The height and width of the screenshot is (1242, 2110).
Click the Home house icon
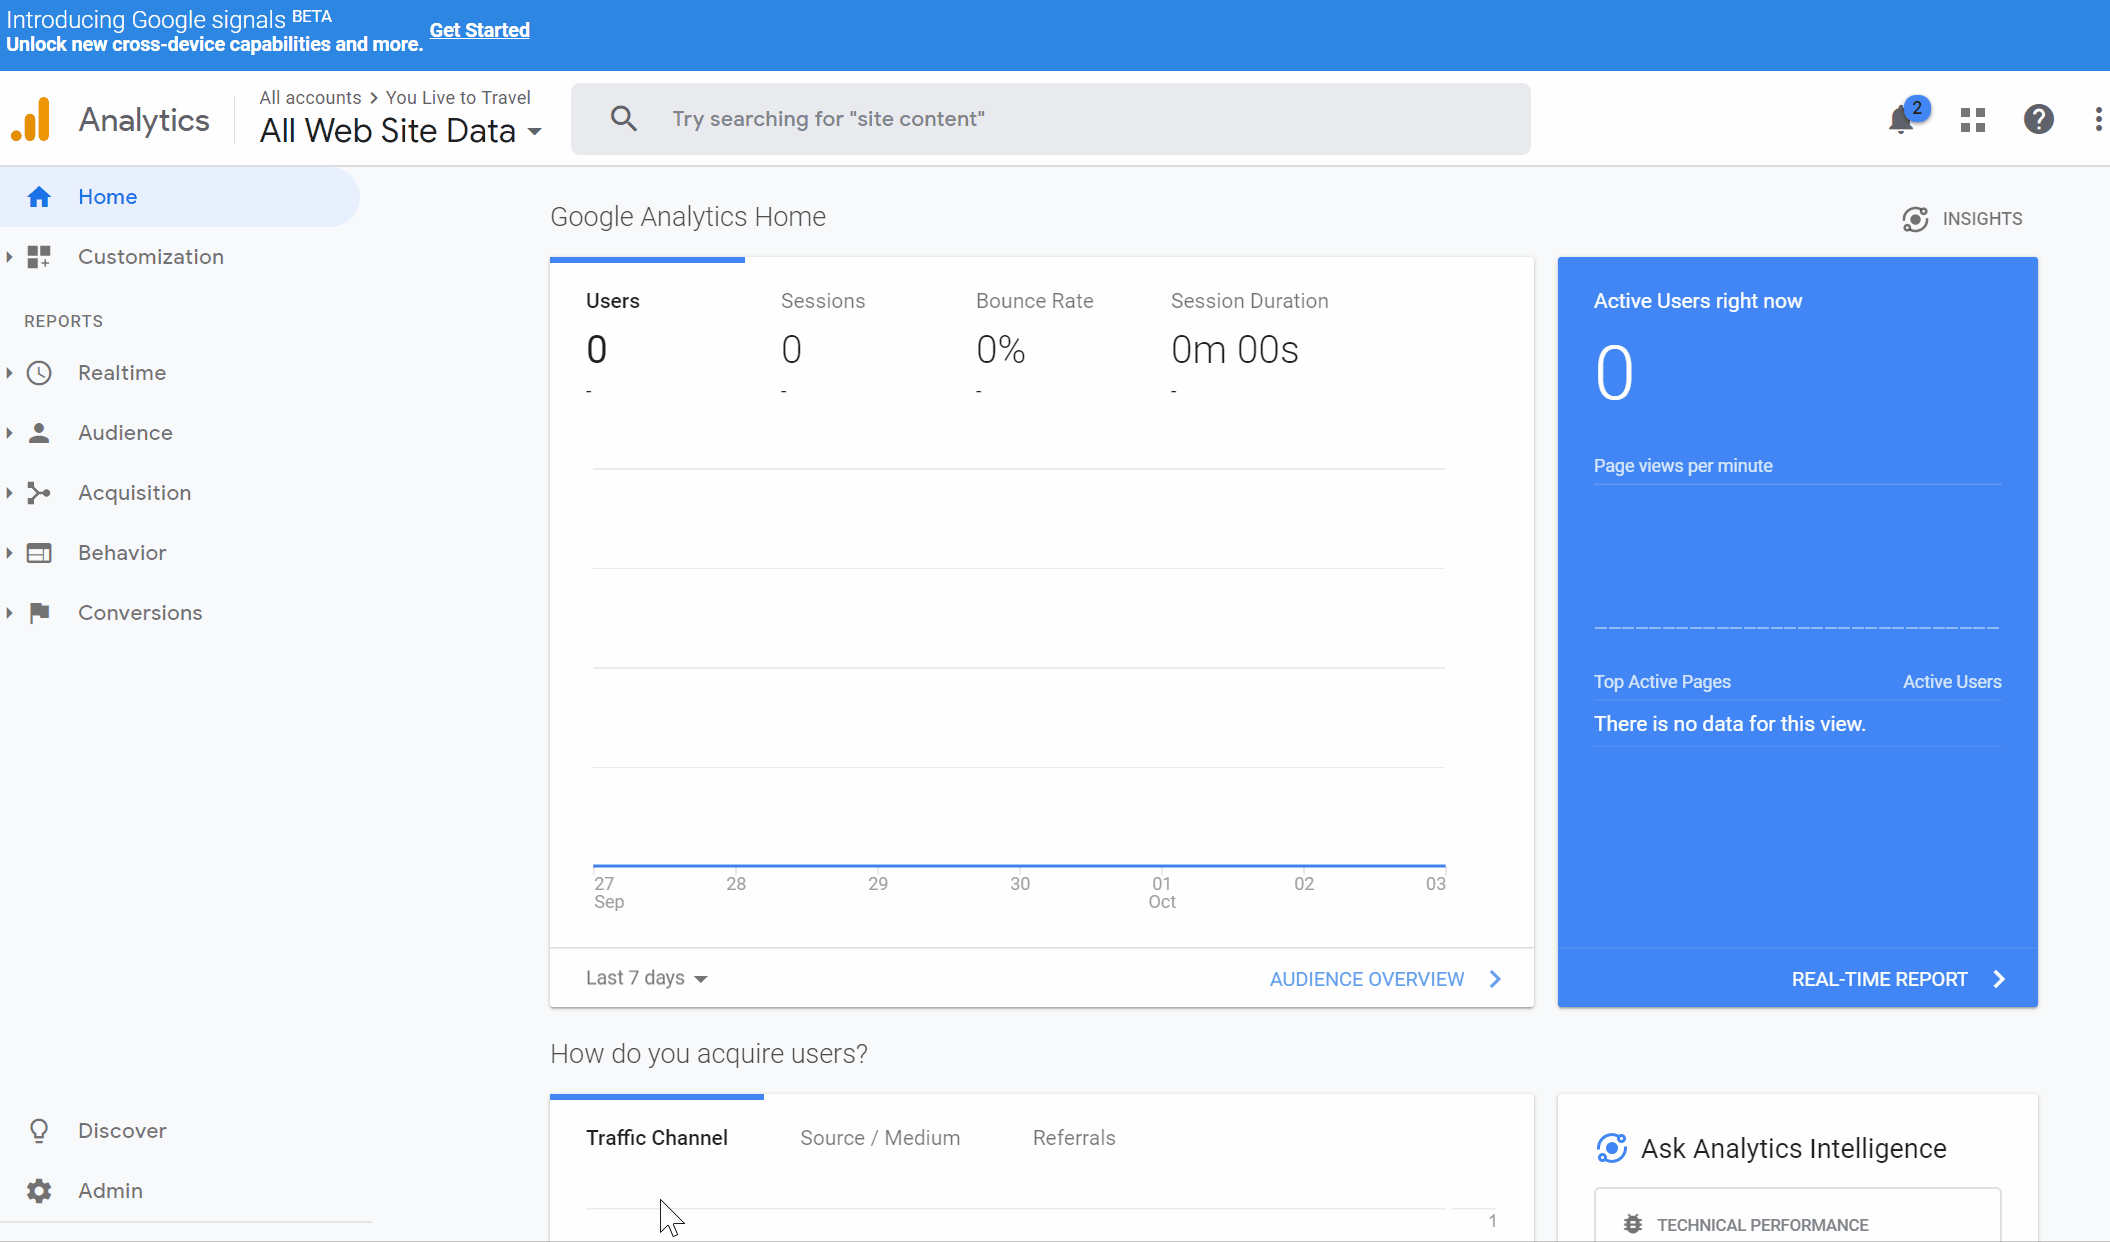pyautogui.click(x=39, y=197)
